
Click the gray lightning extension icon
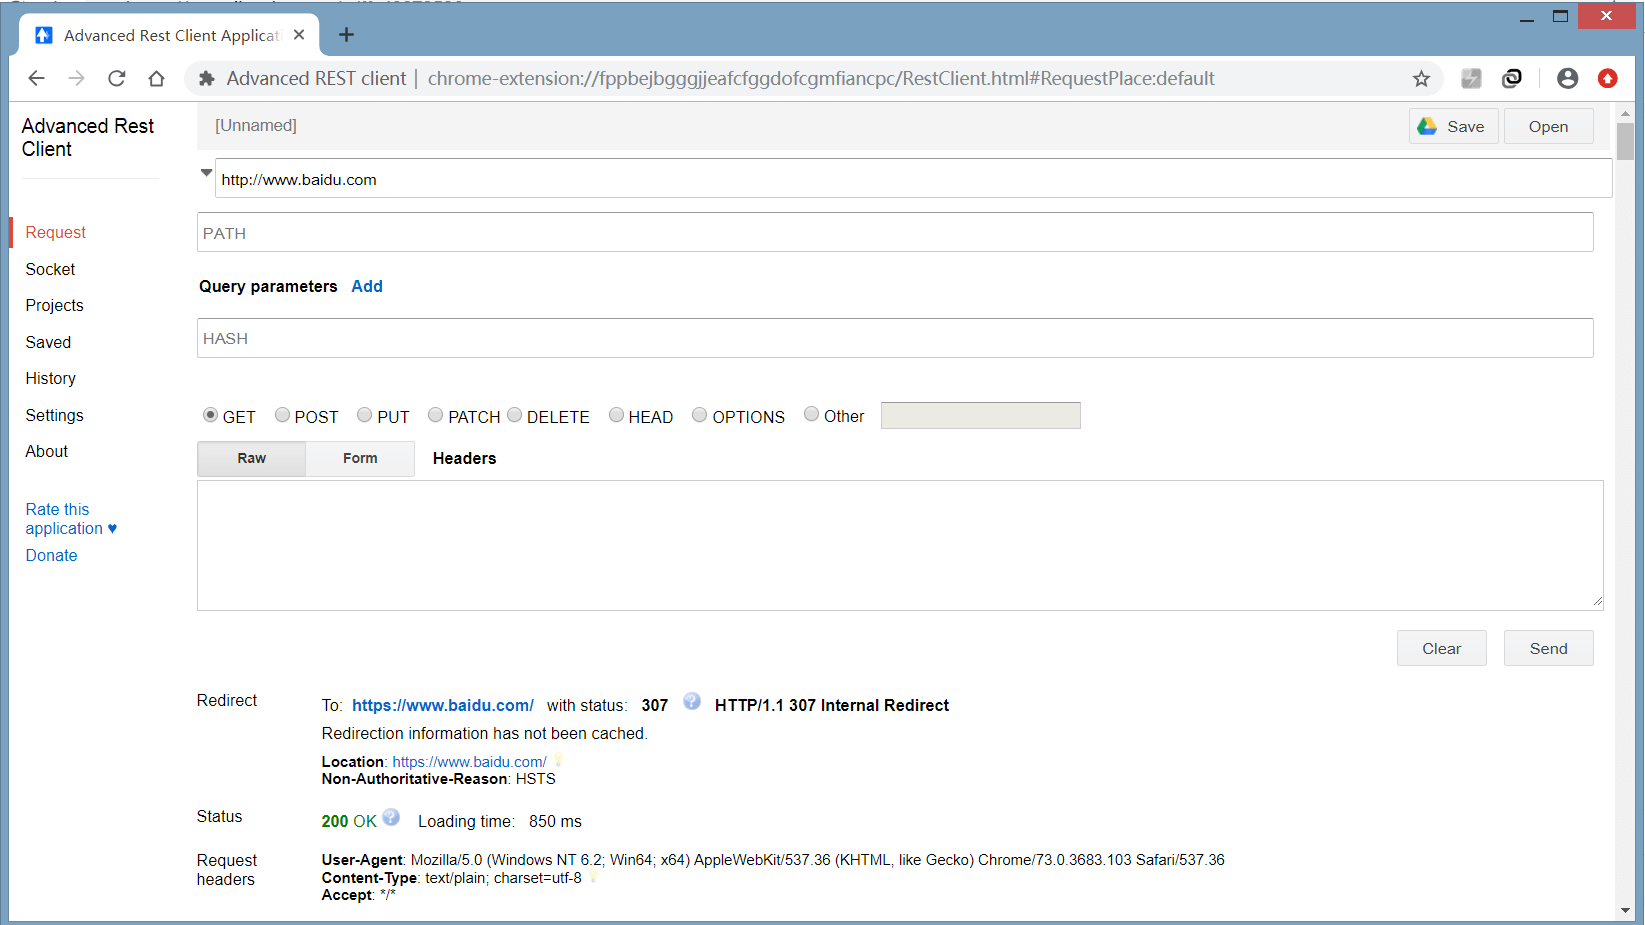tap(1471, 78)
